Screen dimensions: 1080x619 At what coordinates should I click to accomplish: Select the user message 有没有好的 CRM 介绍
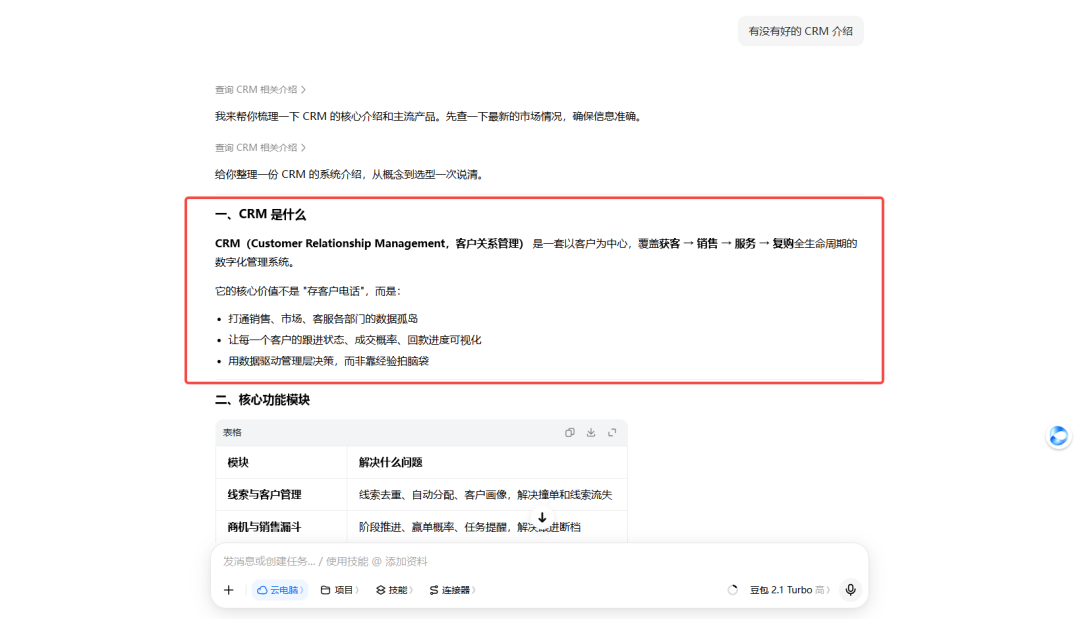800,31
